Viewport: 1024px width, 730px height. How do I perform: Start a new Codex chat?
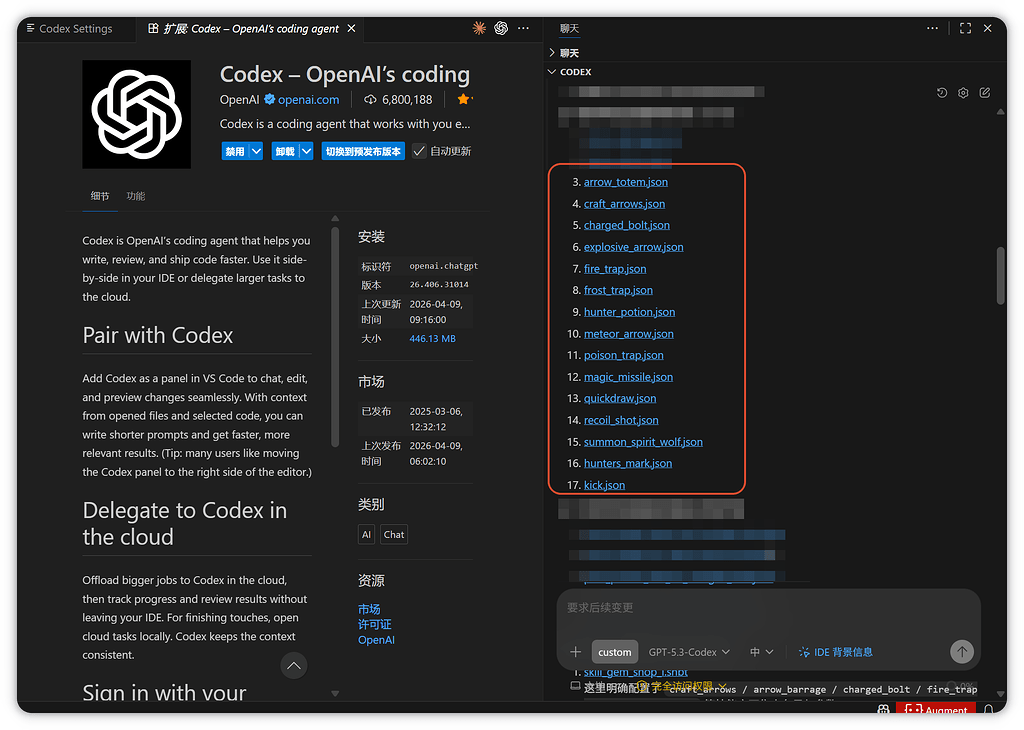(x=985, y=93)
